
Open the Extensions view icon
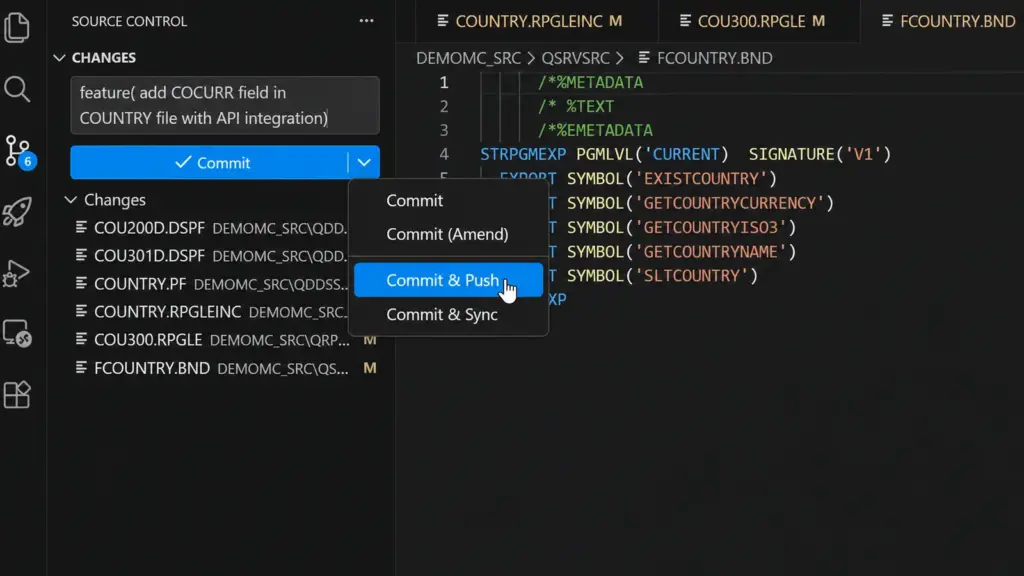[17, 394]
